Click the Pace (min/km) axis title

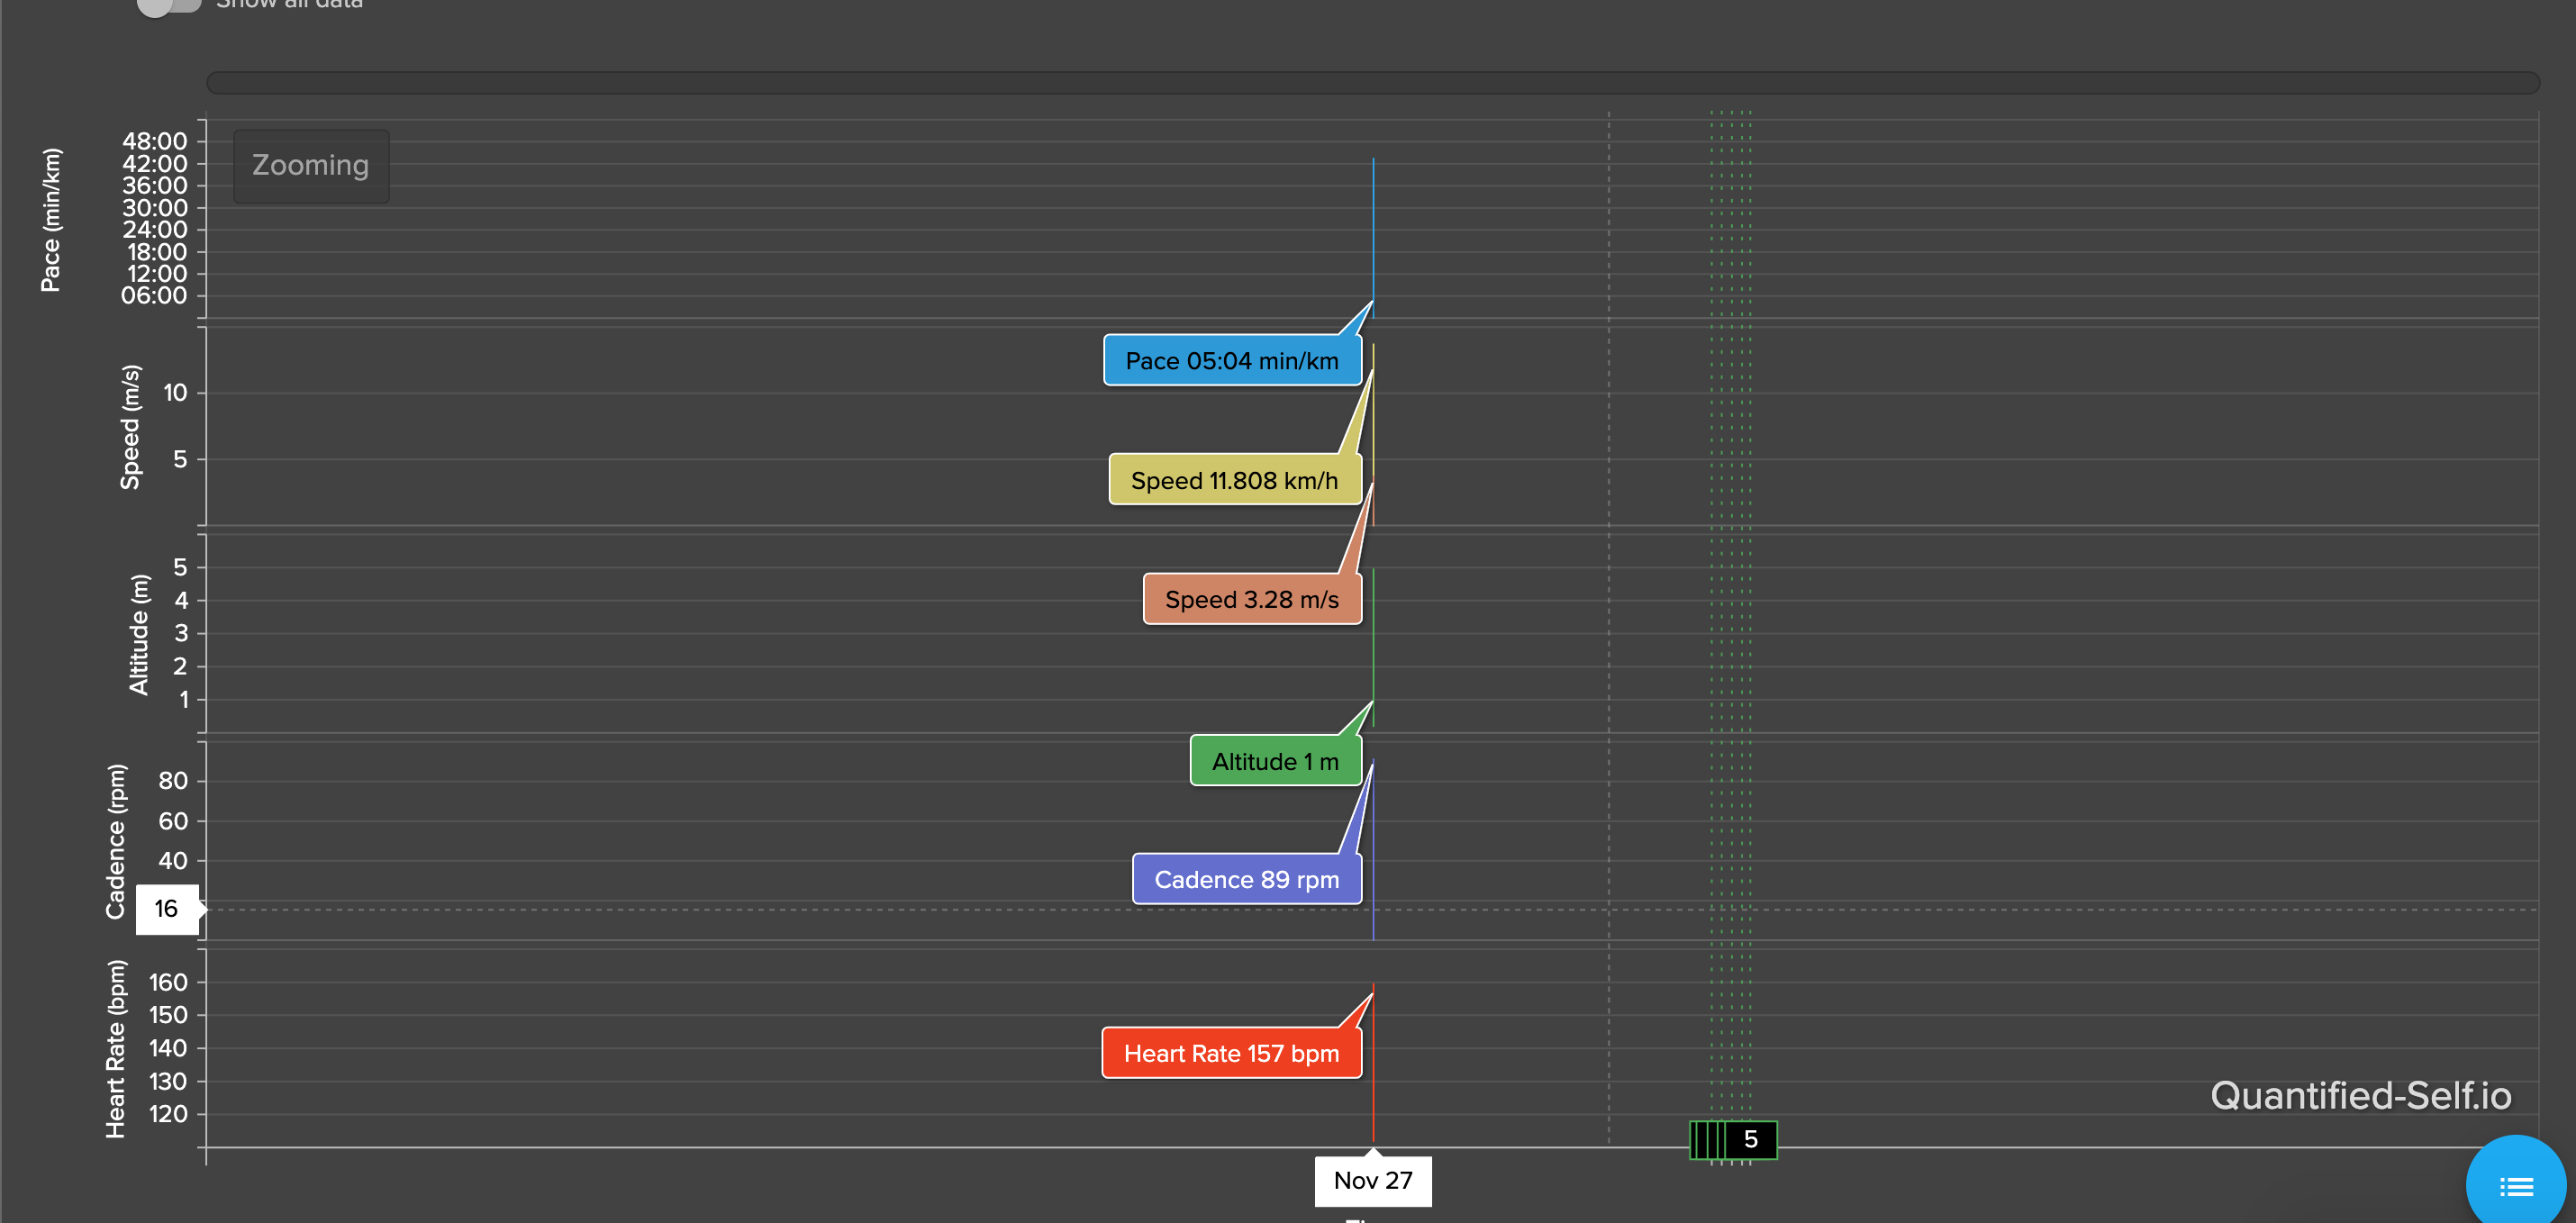pyautogui.click(x=50, y=220)
